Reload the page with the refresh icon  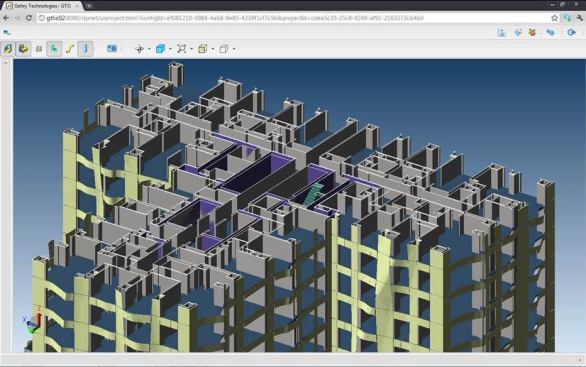[x=28, y=18]
